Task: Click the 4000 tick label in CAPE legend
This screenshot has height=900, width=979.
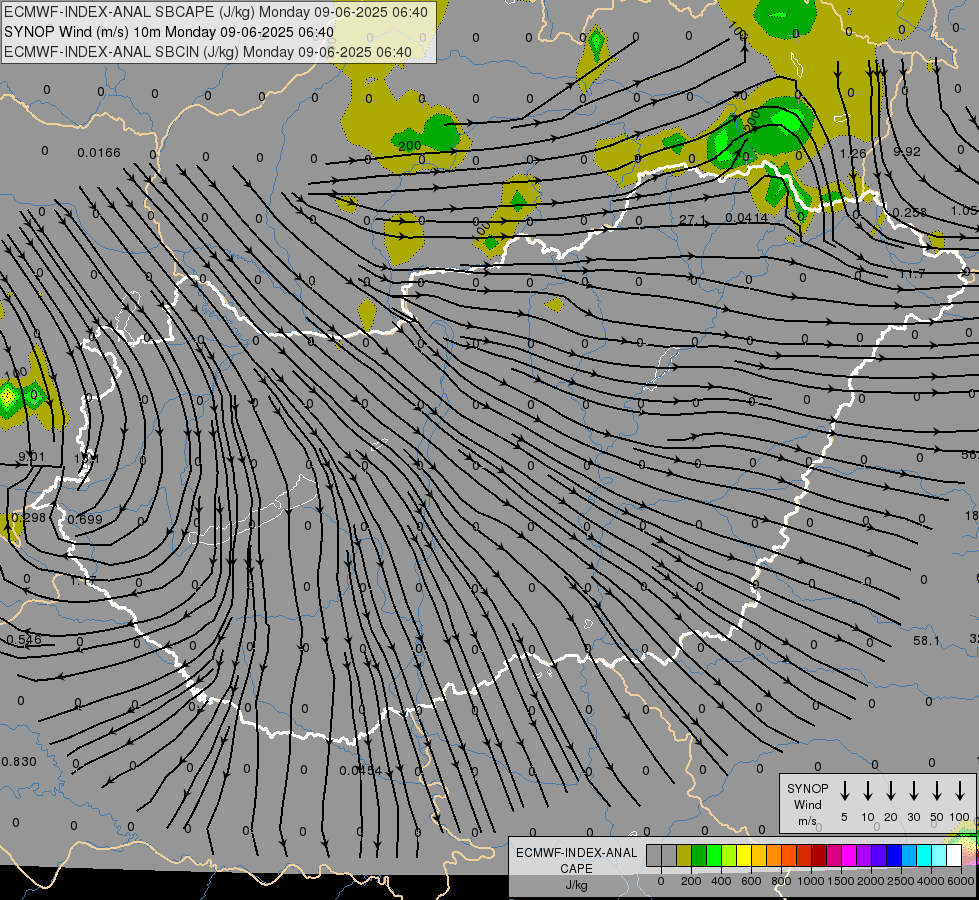Action: click(931, 881)
